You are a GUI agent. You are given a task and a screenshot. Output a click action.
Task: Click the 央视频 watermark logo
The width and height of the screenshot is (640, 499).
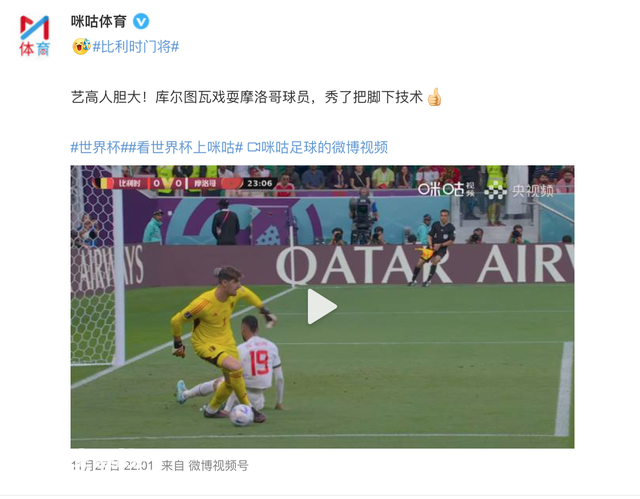tap(519, 190)
